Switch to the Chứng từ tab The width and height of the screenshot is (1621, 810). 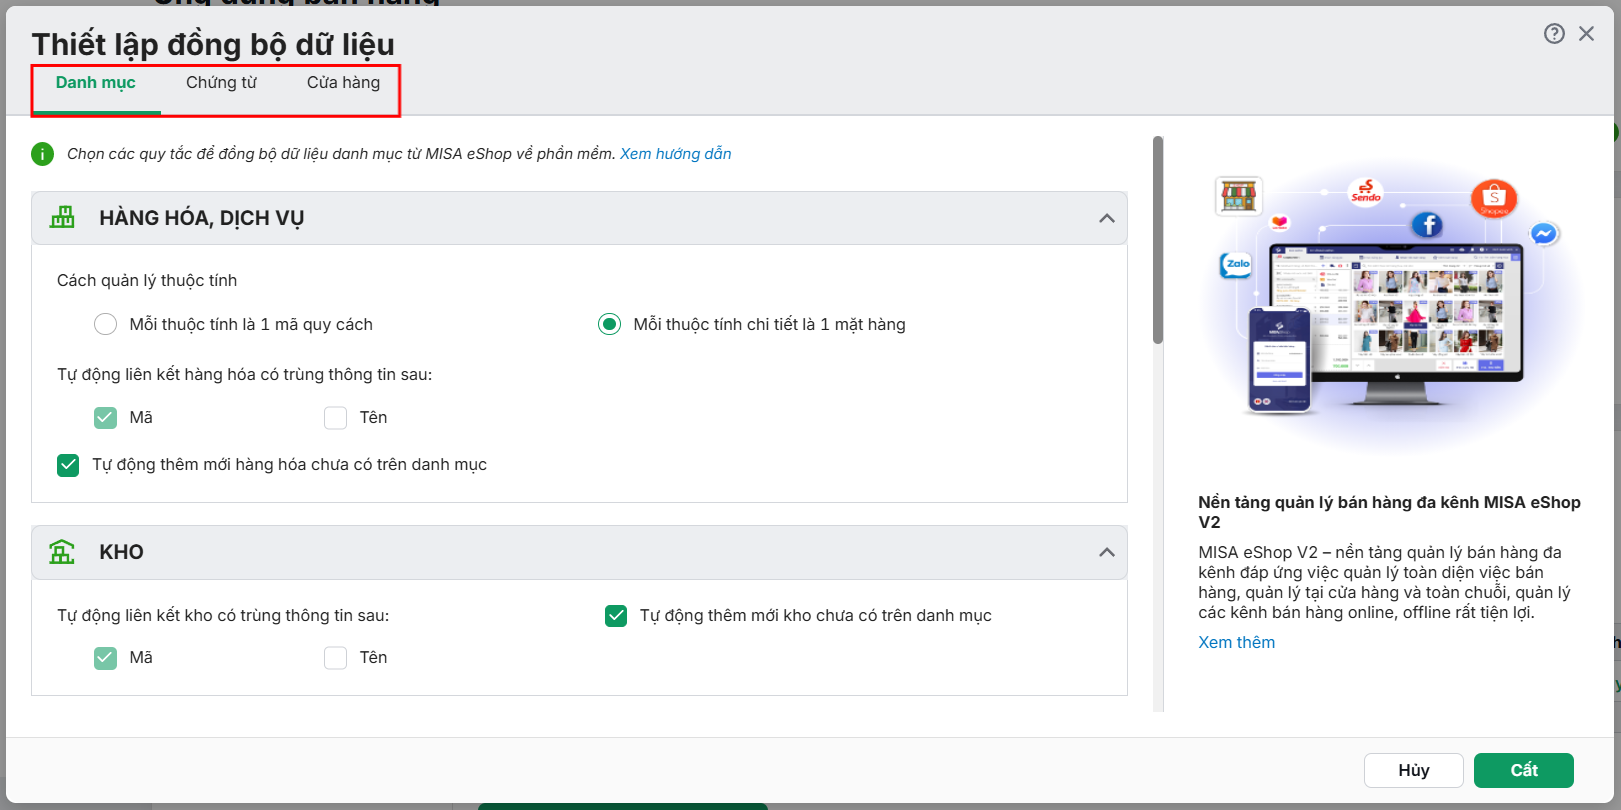pos(221,83)
